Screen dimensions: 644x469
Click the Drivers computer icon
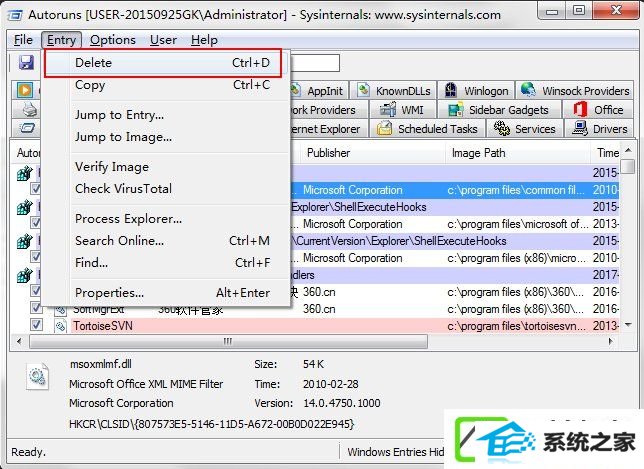[x=580, y=128]
